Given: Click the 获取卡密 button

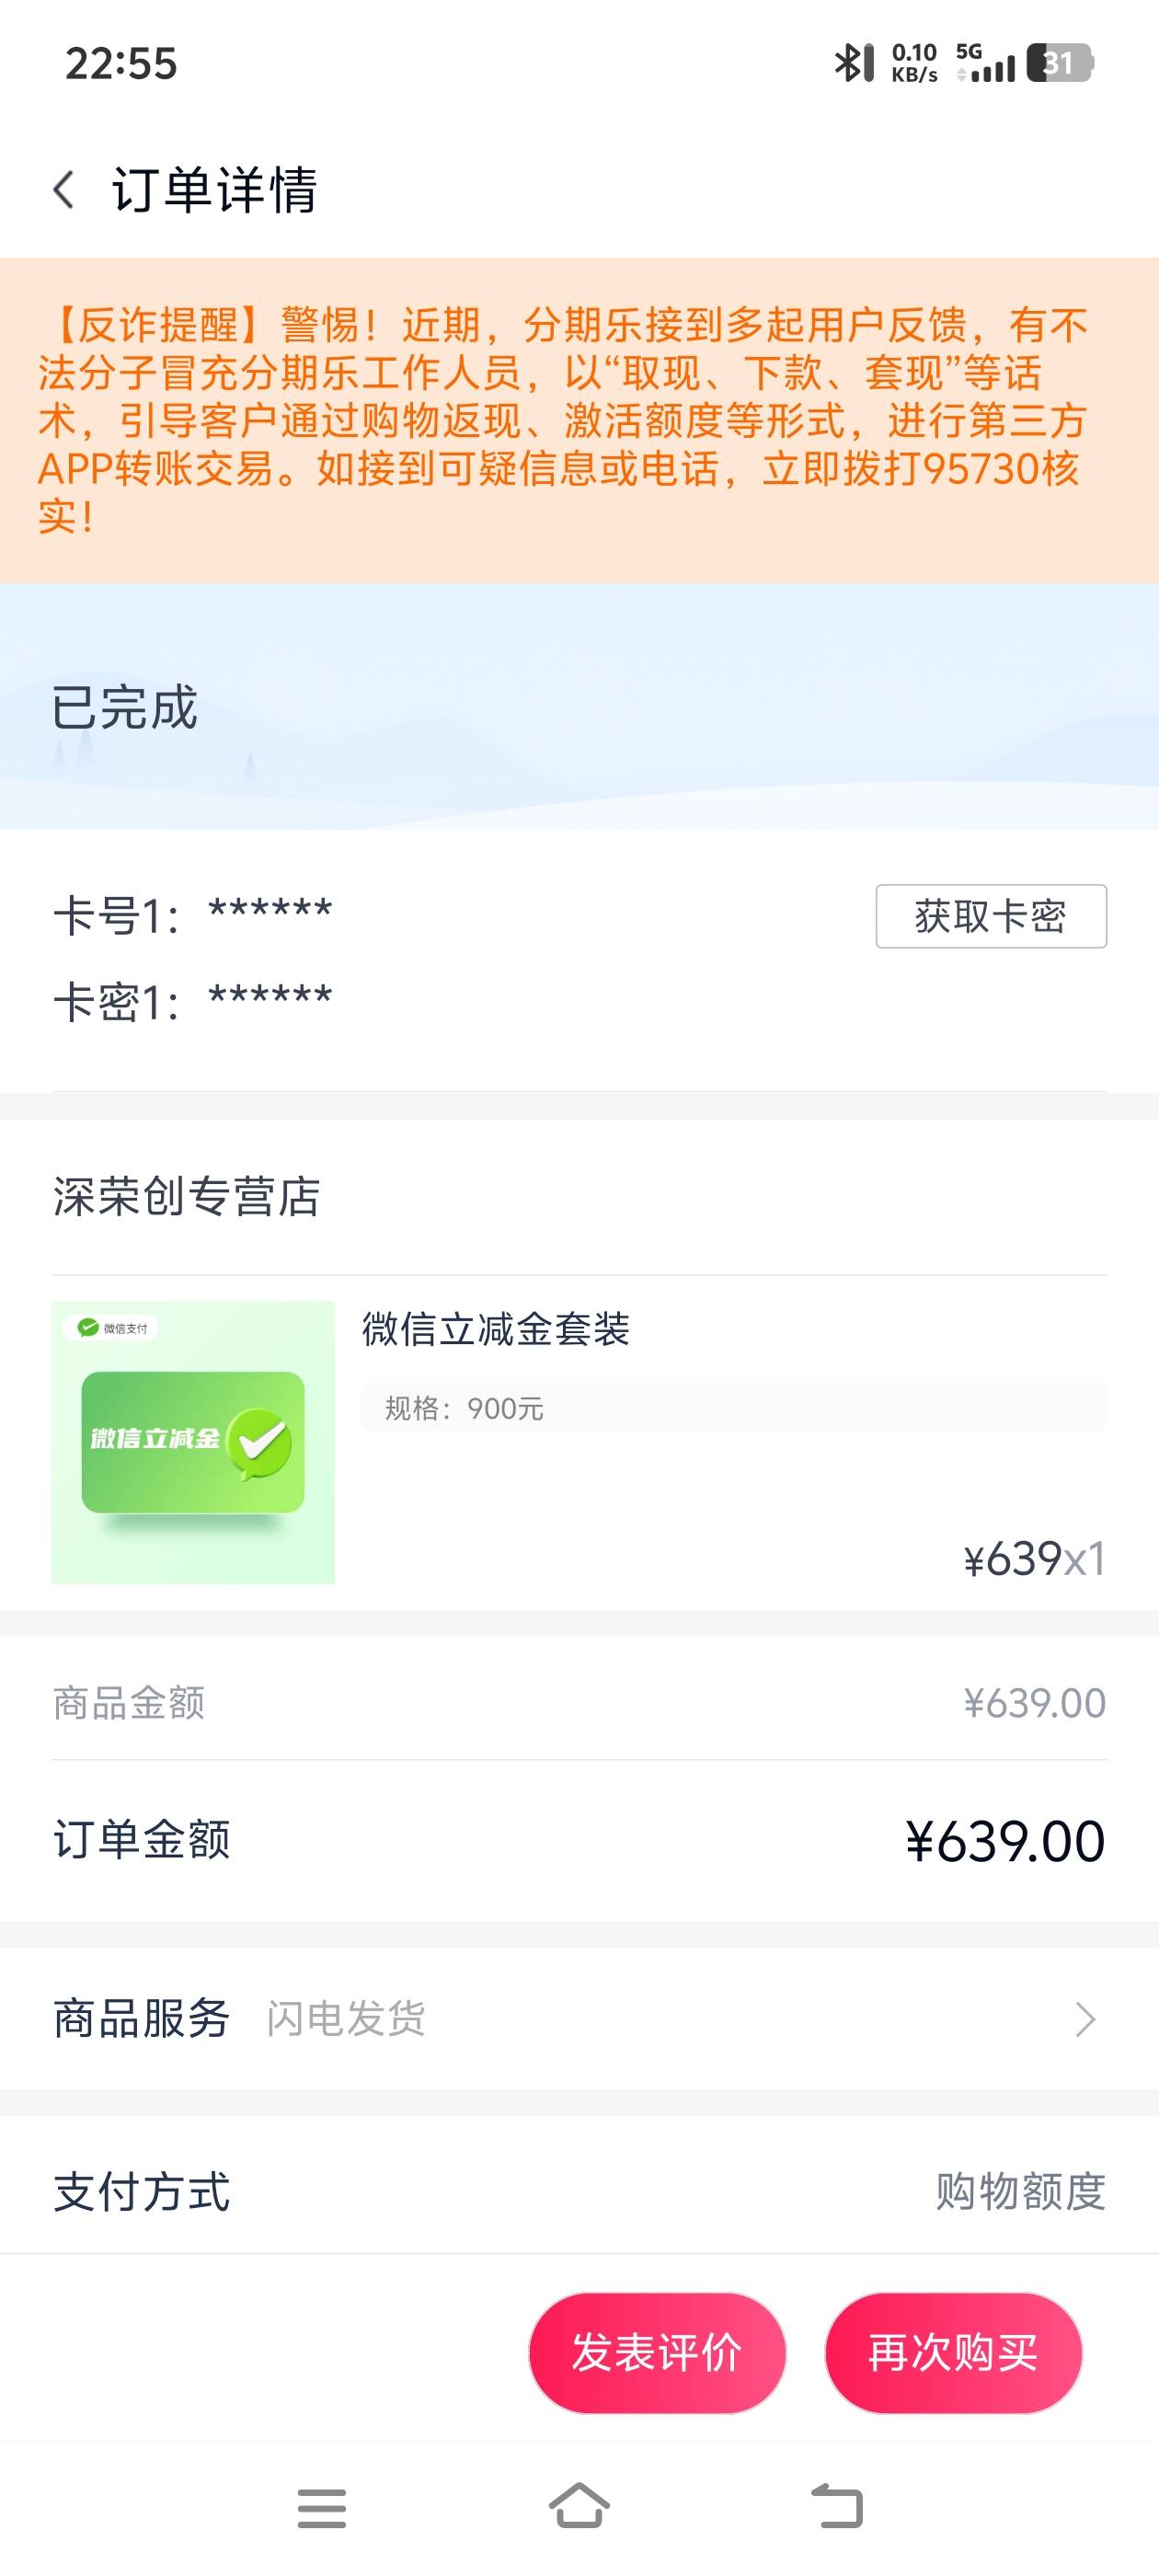Looking at the screenshot, I should tap(991, 916).
